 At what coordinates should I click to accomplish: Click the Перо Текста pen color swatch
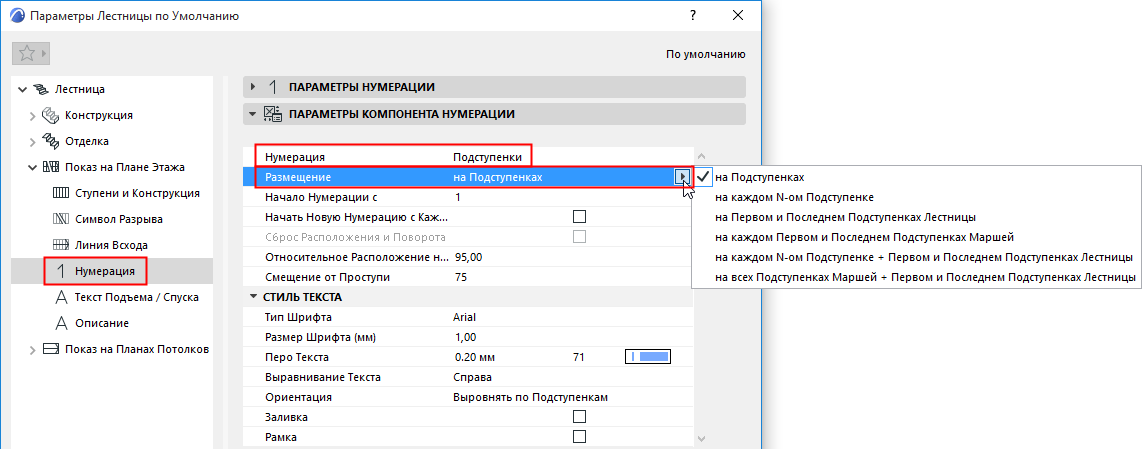[x=647, y=356]
